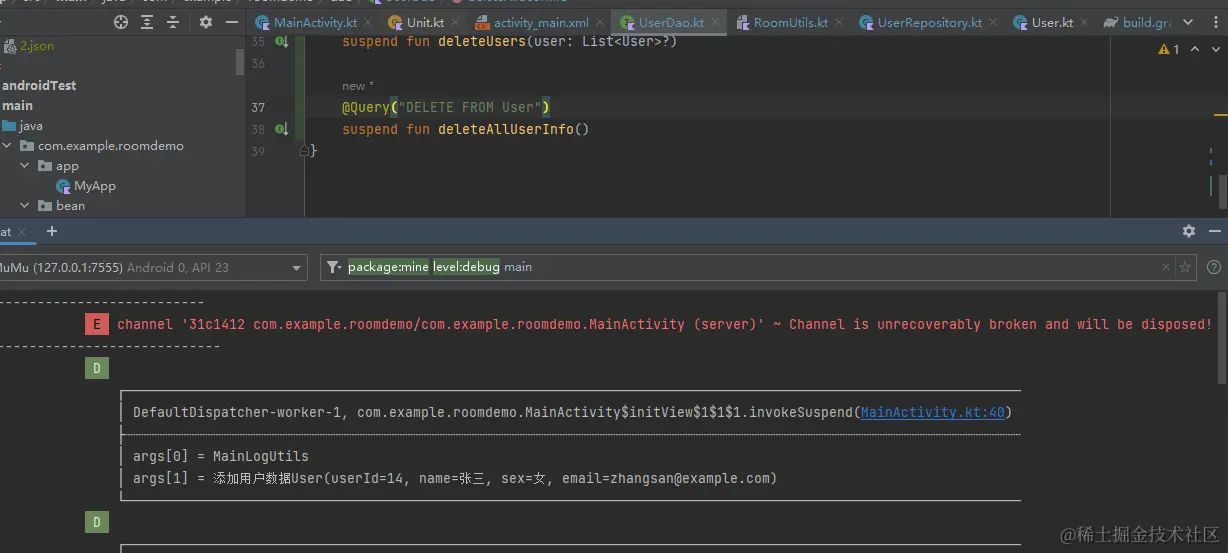This screenshot has width=1228, height=553.
Task: Switch to Unit.kt editor tab
Action: click(425, 22)
